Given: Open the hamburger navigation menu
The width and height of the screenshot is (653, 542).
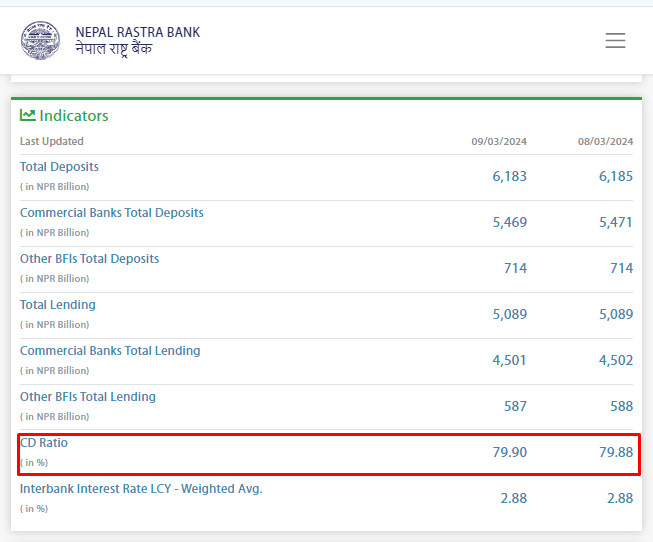Looking at the screenshot, I should [615, 41].
